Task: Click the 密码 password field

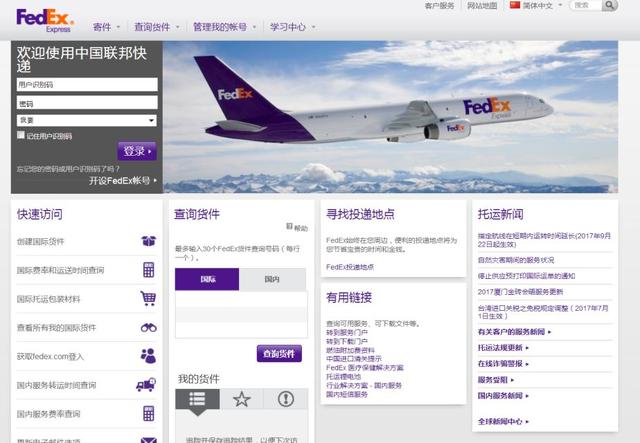Action: coord(87,102)
